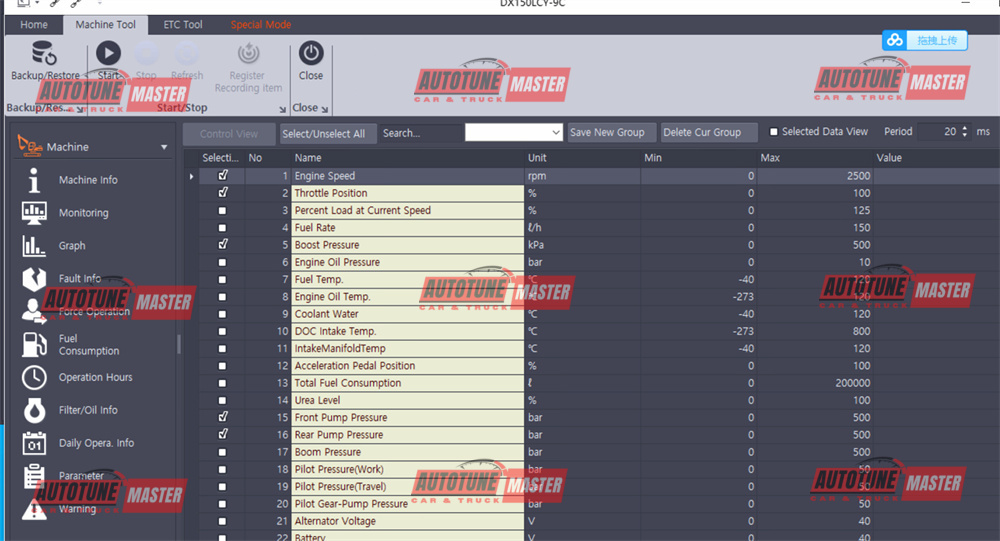Select the Total Fuel Consumption row
The height and width of the screenshot is (541, 1000).
pyautogui.click(x=407, y=383)
